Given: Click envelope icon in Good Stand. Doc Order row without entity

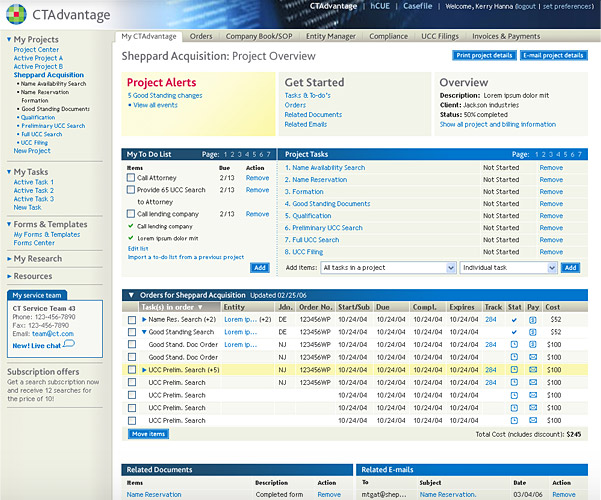Looking at the screenshot, I should coord(533,357).
